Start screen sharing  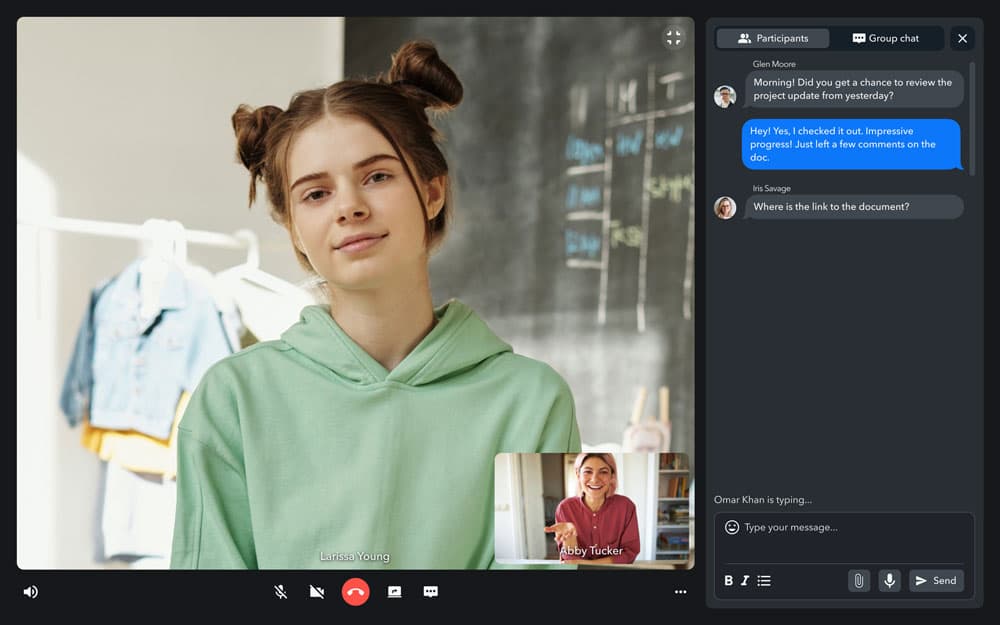click(x=394, y=591)
